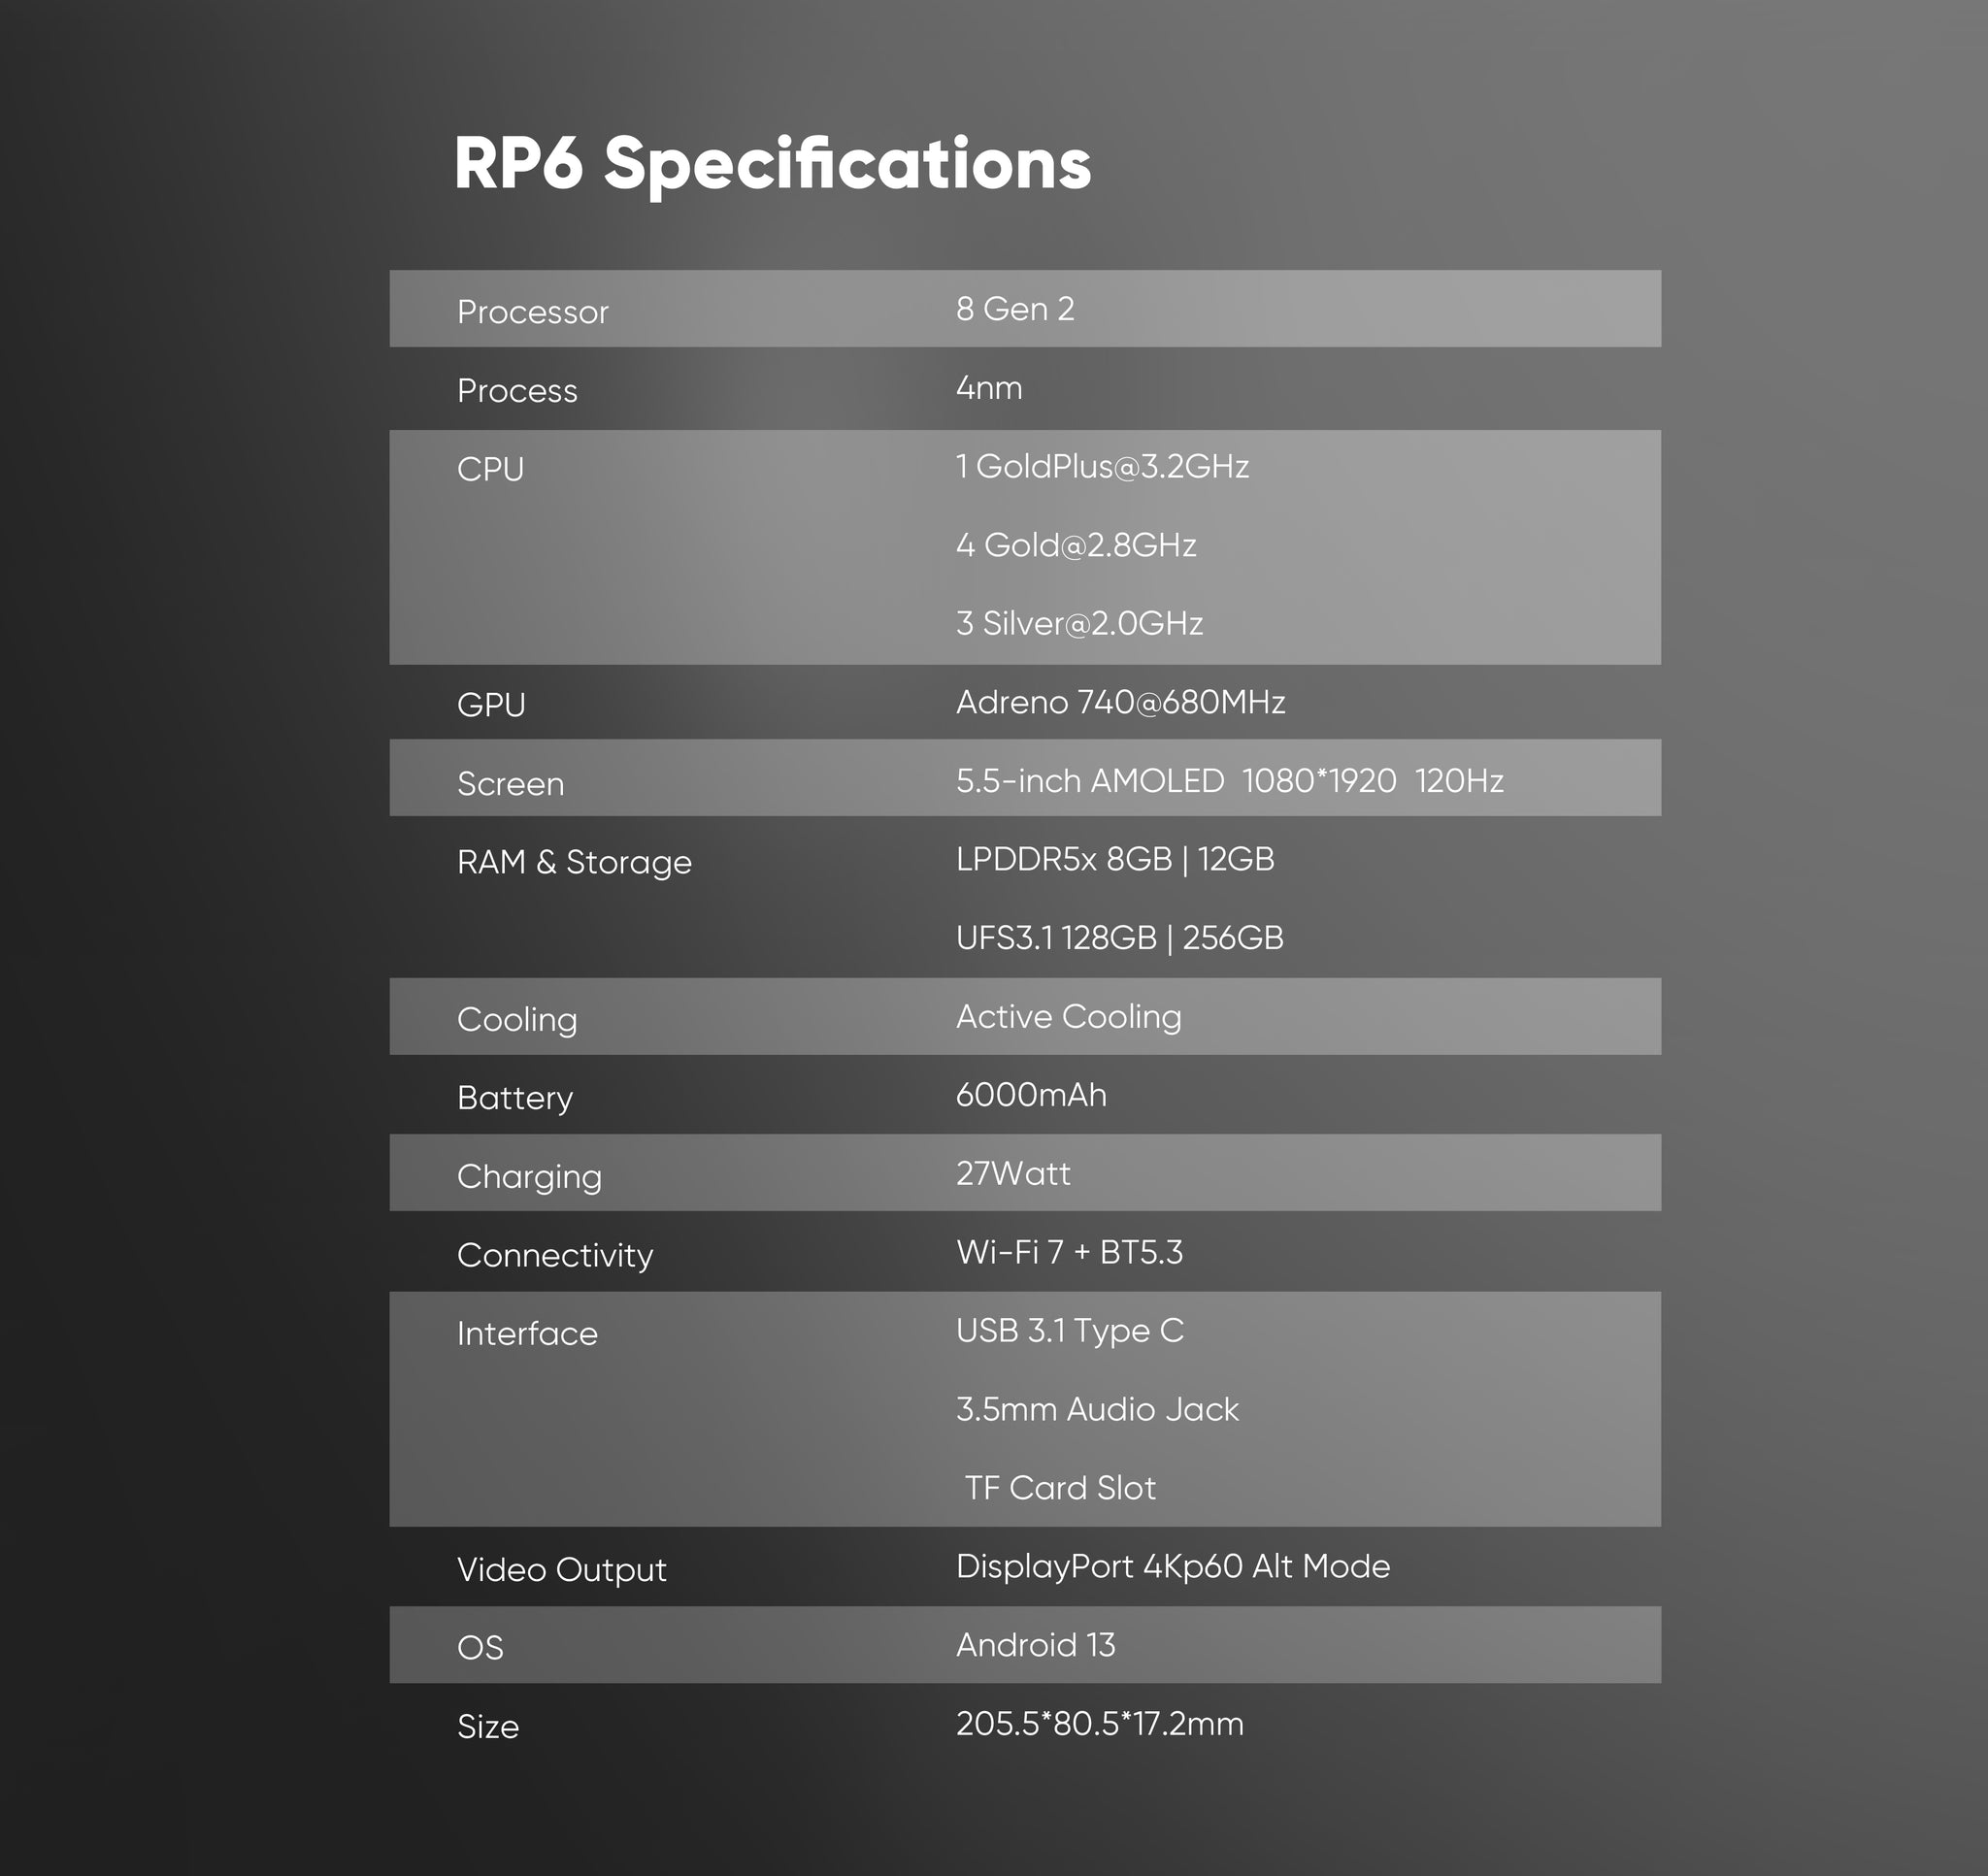Select the 27Watt charging value
The width and height of the screenshot is (1988, 1876).
point(1012,1174)
